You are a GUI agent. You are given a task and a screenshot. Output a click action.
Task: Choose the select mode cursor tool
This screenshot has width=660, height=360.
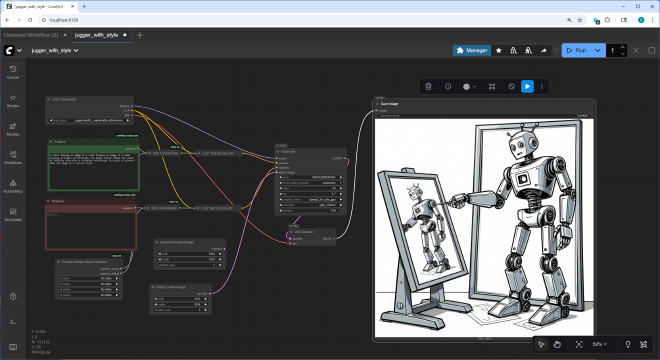tap(542, 344)
